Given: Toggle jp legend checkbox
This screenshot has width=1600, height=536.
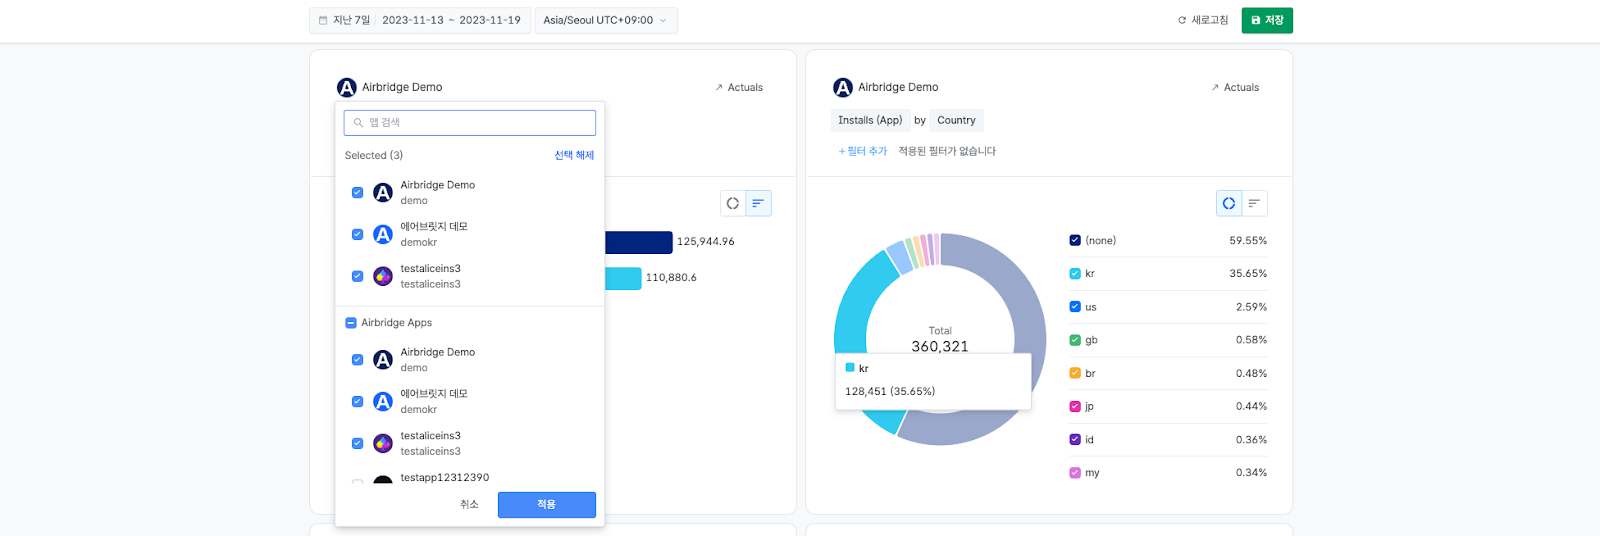Looking at the screenshot, I should point(1075,406).
